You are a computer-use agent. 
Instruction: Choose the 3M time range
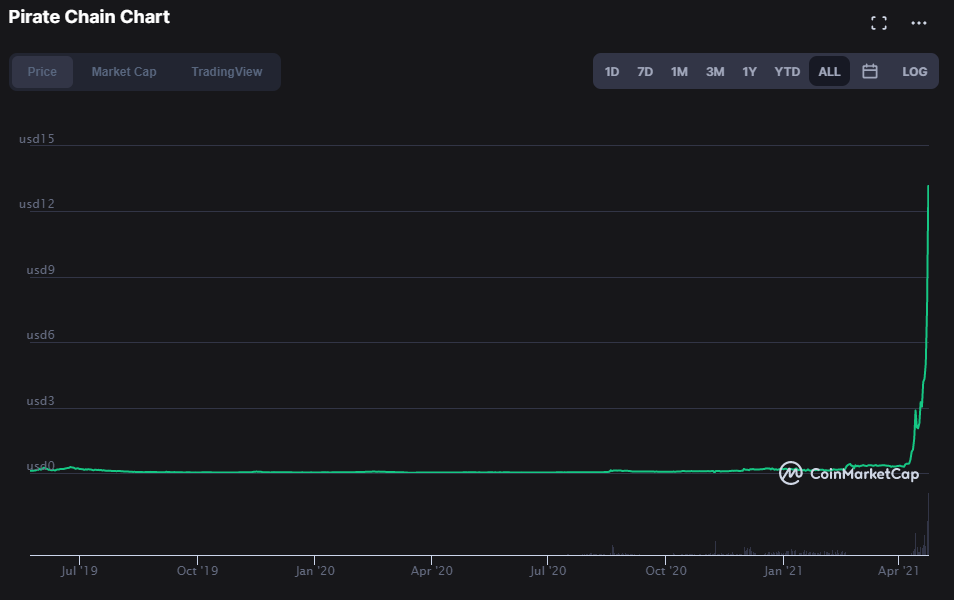pyautogui.click(x=715, y=72)
